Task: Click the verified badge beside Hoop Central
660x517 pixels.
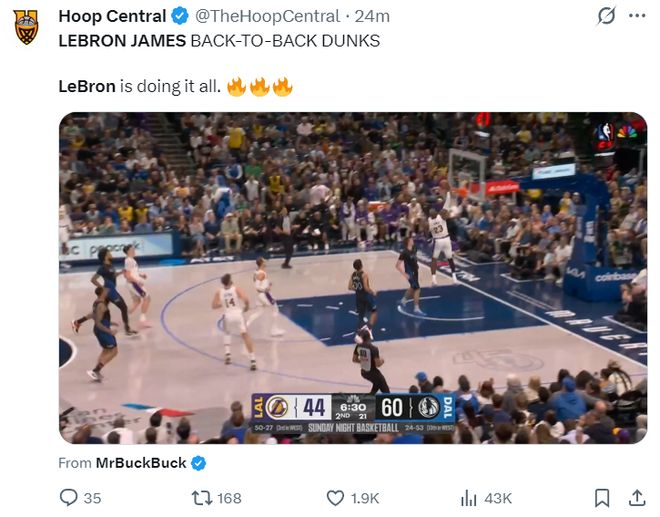Action: (x=179, y=16)
